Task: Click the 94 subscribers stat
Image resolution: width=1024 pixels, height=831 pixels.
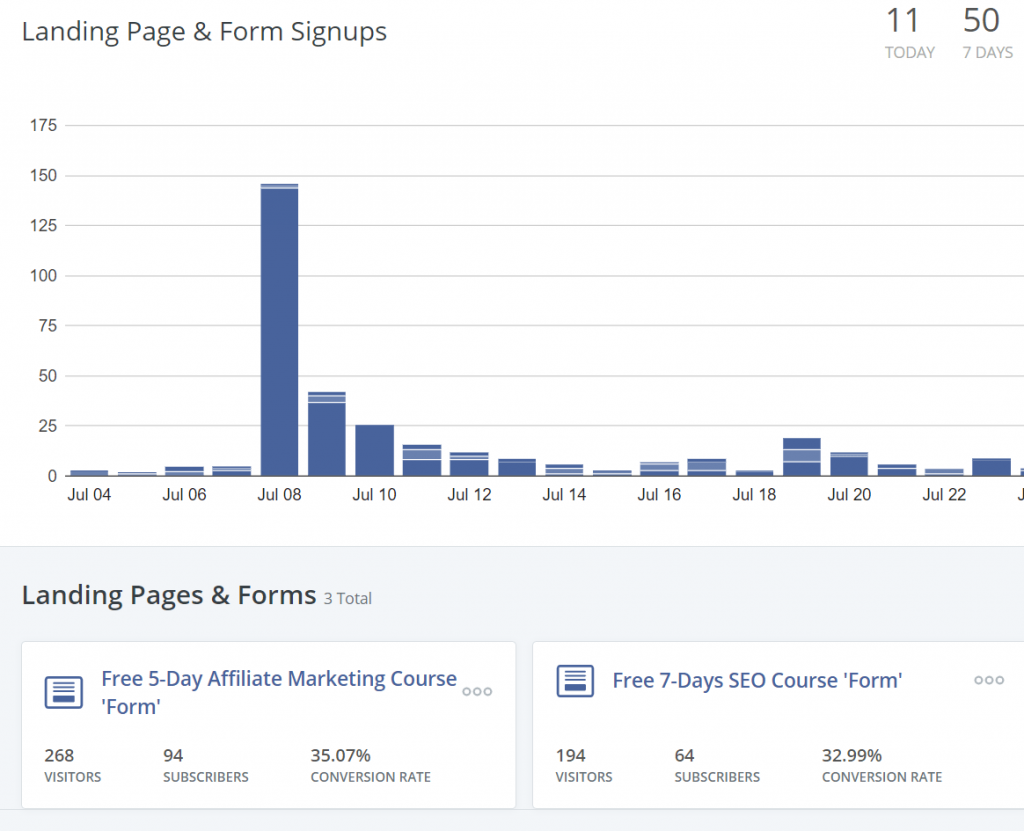Action: coord(174,755)
